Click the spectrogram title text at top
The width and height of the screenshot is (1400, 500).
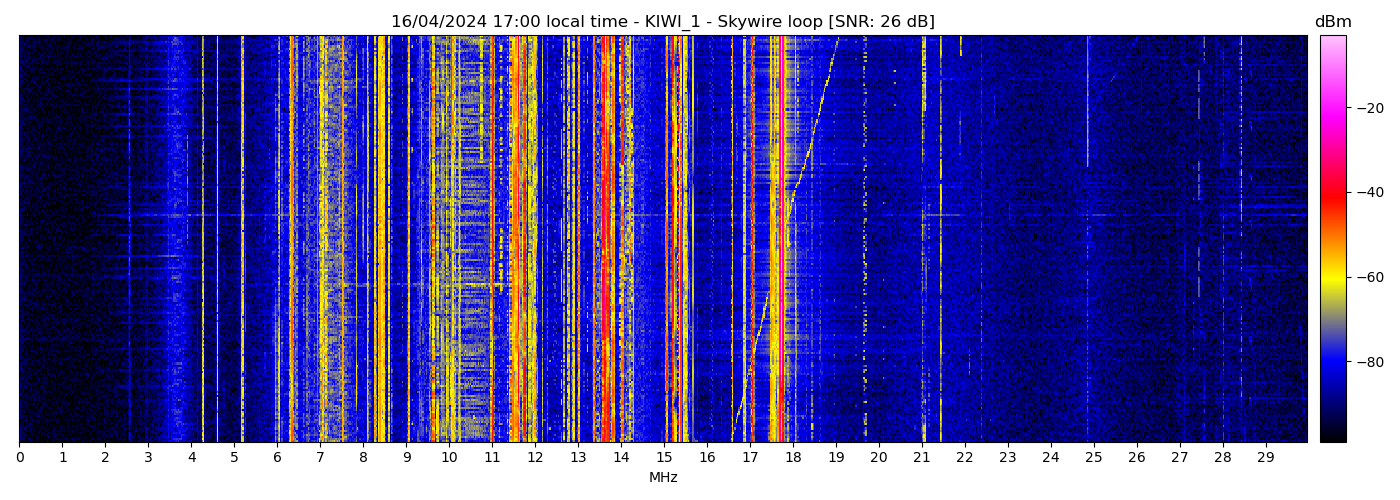(662, 22)
